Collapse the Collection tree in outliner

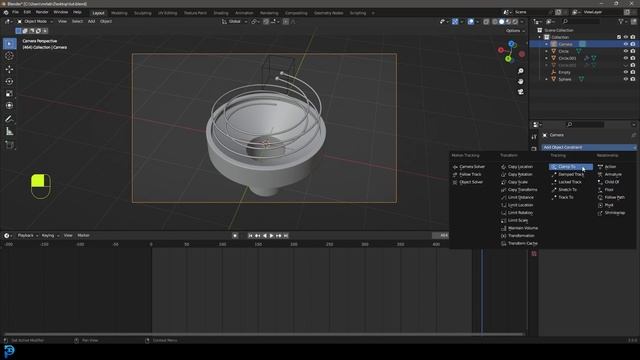pos(540,37)
